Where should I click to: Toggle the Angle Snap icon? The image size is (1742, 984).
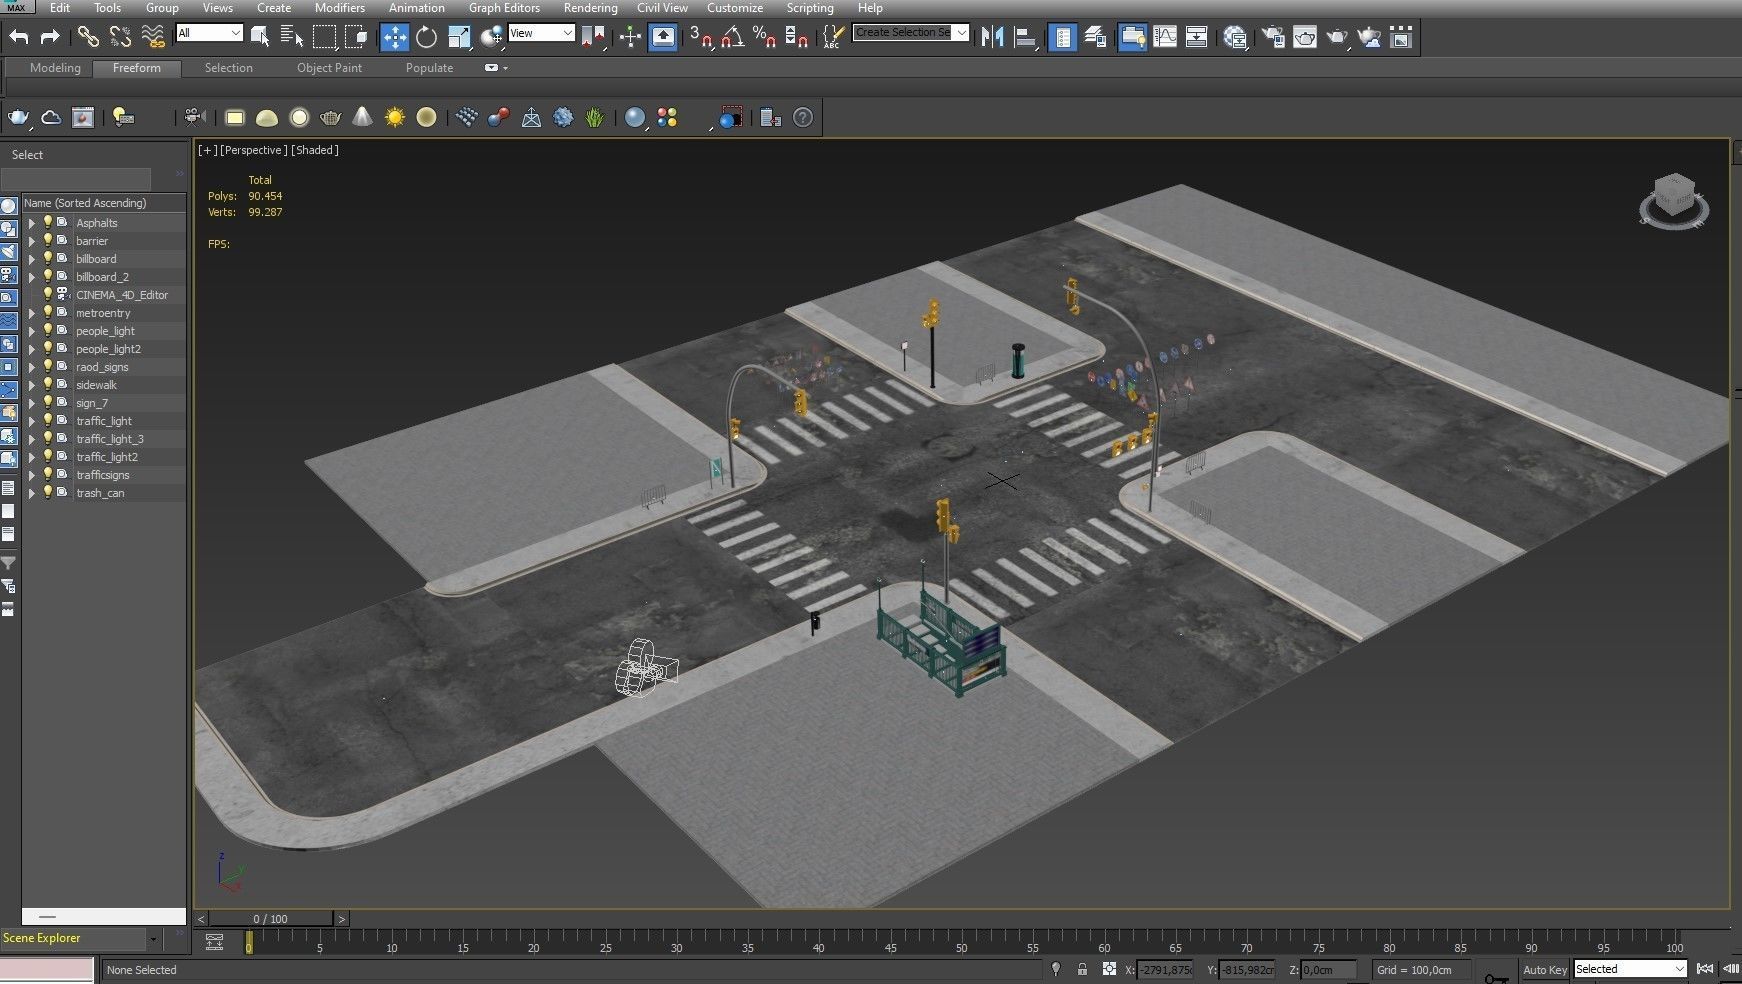coord(732,38)
